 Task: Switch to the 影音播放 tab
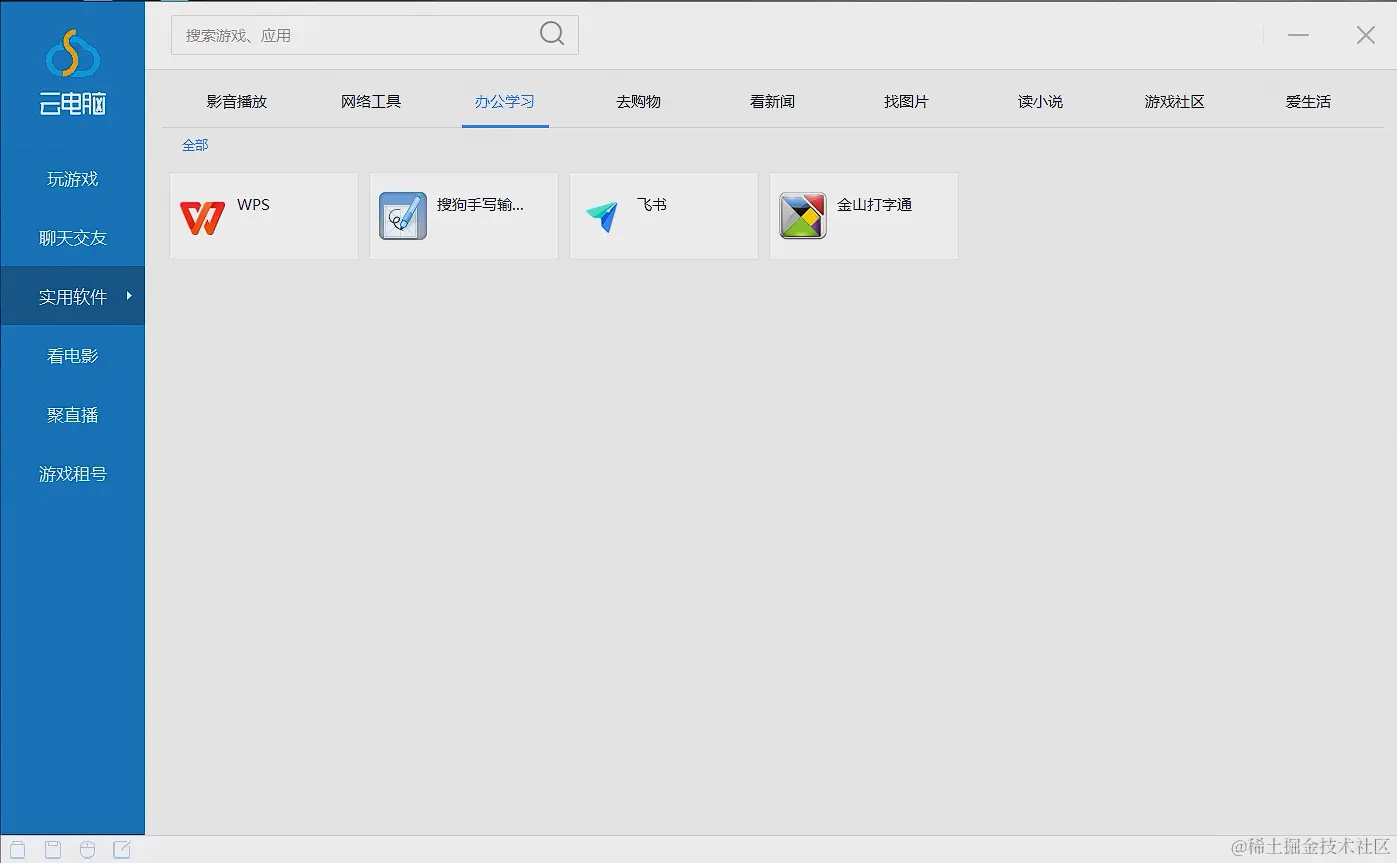point(236,100)
